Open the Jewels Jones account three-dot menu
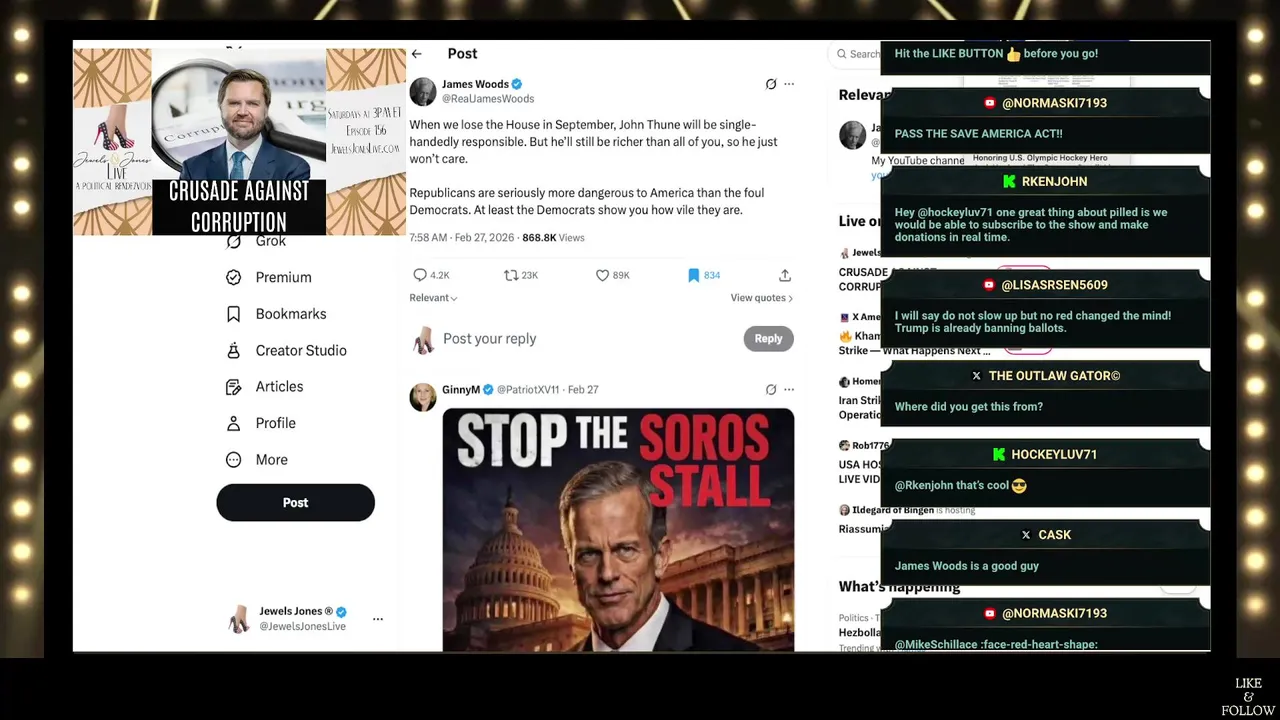The width and height of the screenshot is (1280, 720). tap(378, 619)
